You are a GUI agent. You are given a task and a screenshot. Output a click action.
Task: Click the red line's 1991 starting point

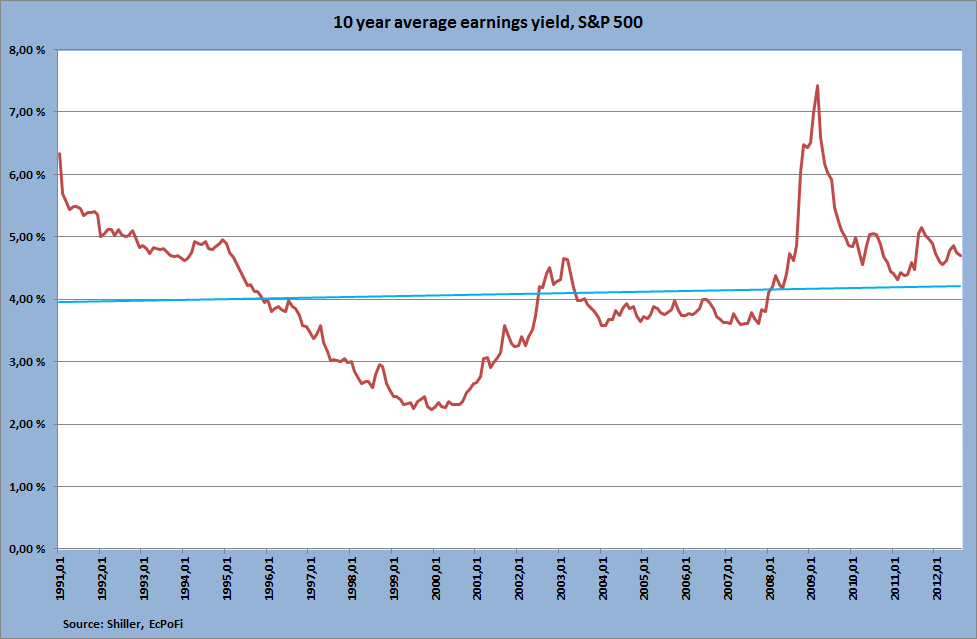click(59, 154)
